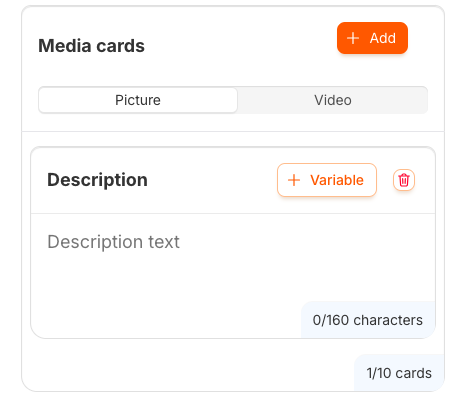The height and width of the screenshot is (404, 450).
Task: Click the Description heading label
Action: tap(97, 180)
